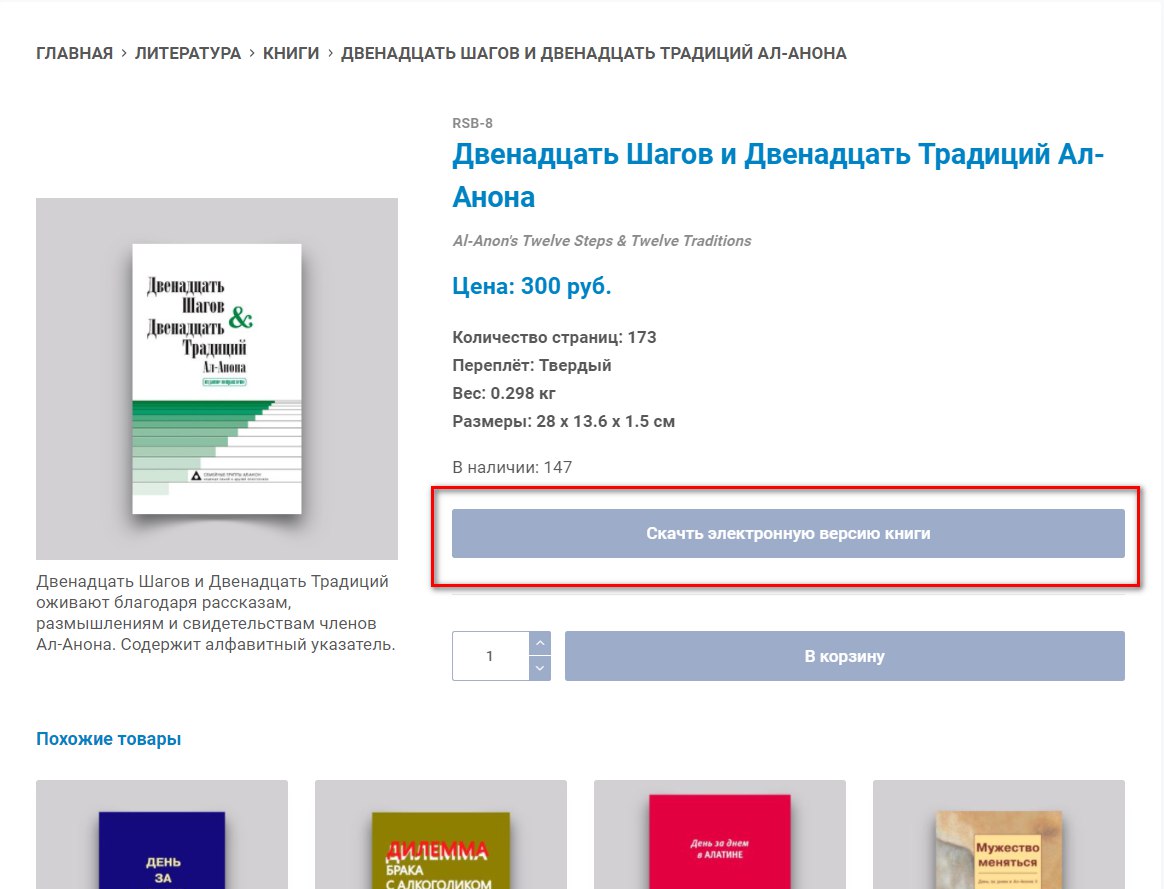
Task: Click the current breadcrumb ДВЕНАДЦАТЬ ШАГОВ И ДВЕНАДЦАТЬ ТРАДИЦИЙ АЛ-АНОНА
Action: pyautogui.click(x=593, y=53)
